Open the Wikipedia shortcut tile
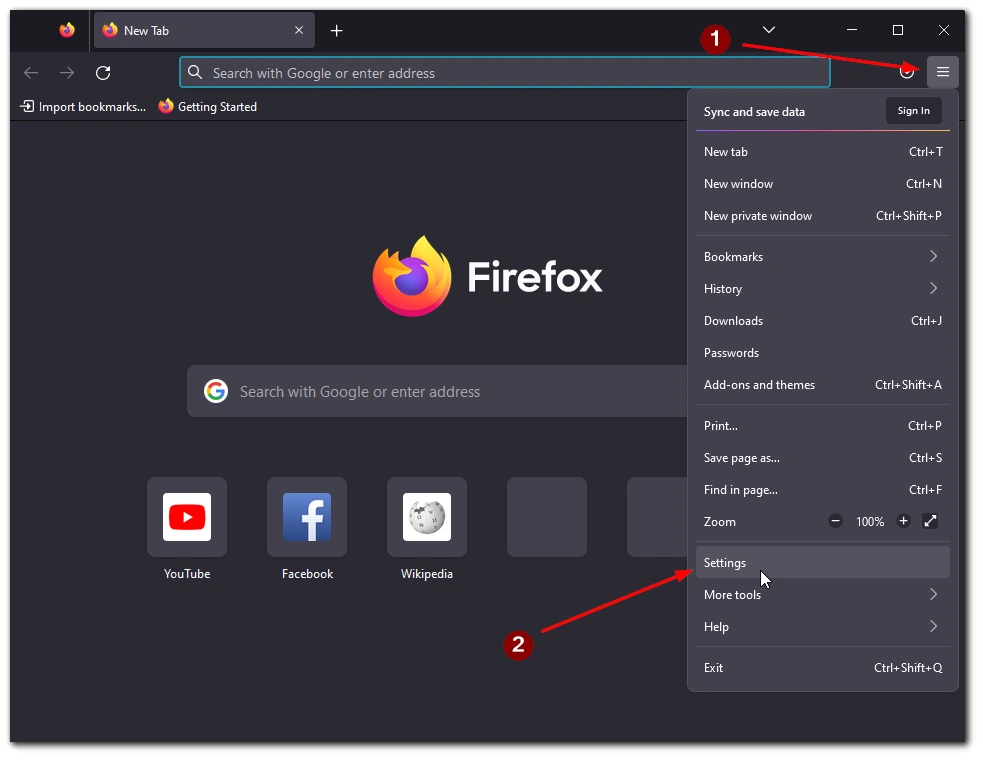 point(426,517)
